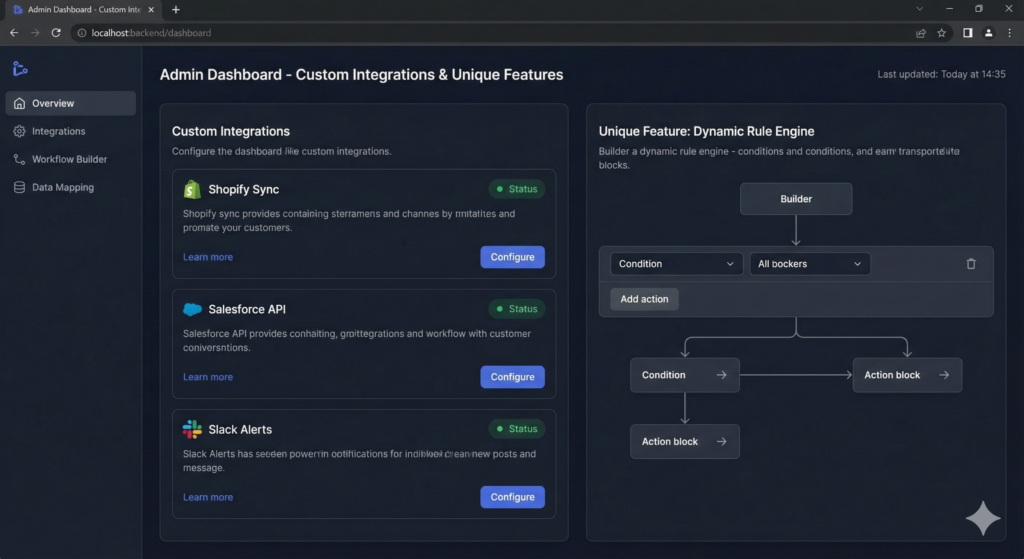Click Learn more under Slack Alerts
1024x559 pixels.
[208, 497]
